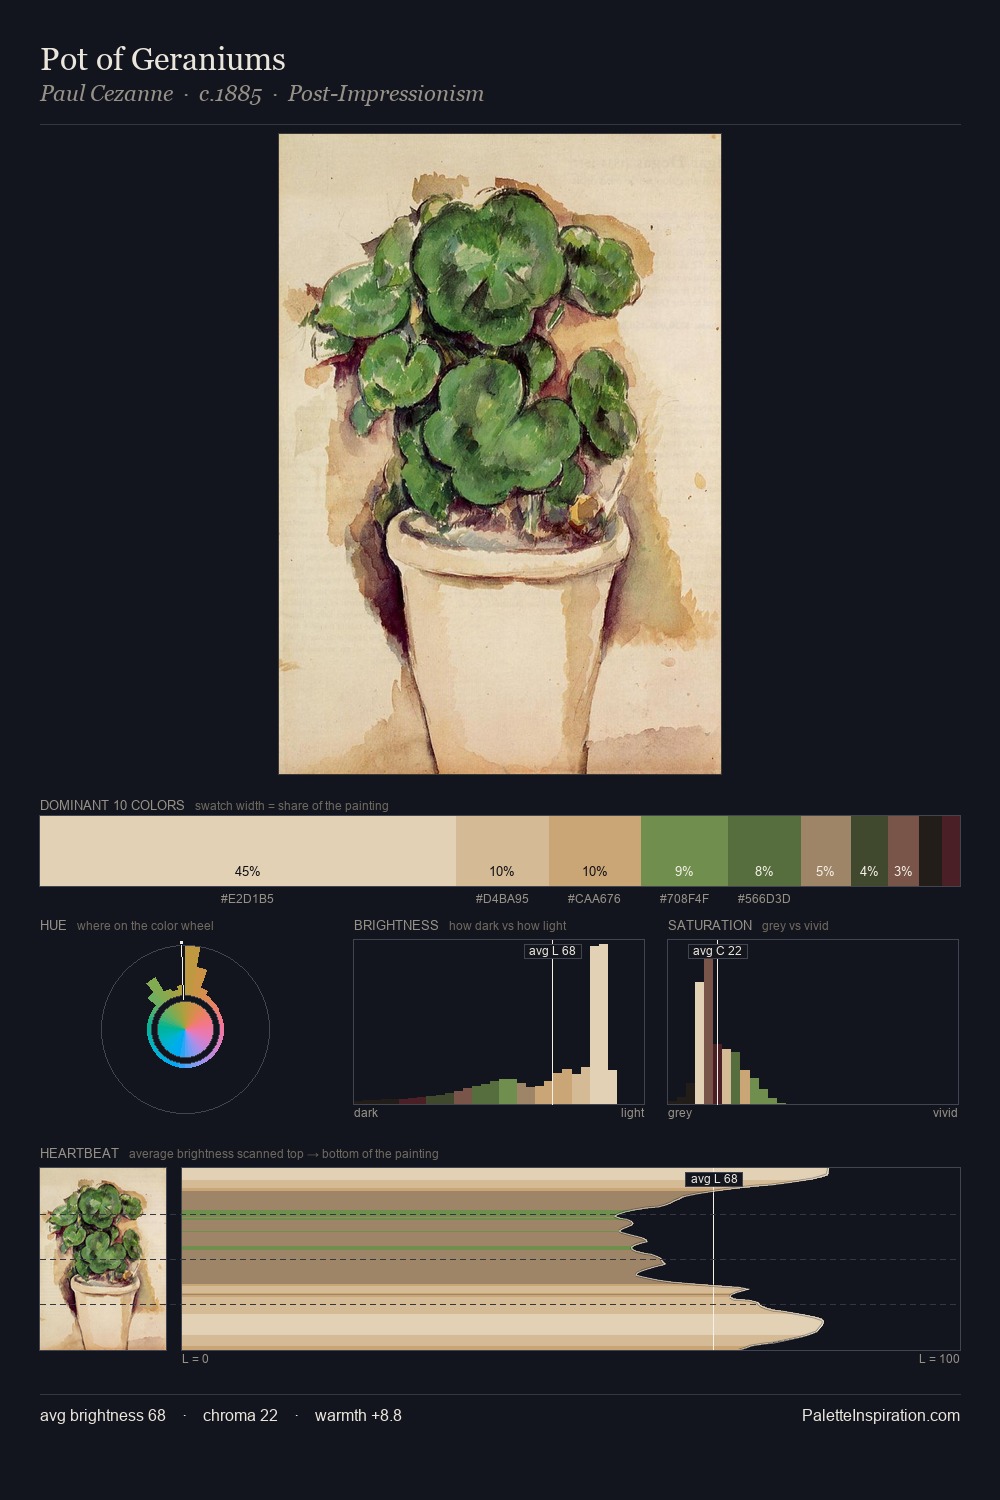Select the 3% brown swatch
1000x1500 pixels.
(903, 851)
